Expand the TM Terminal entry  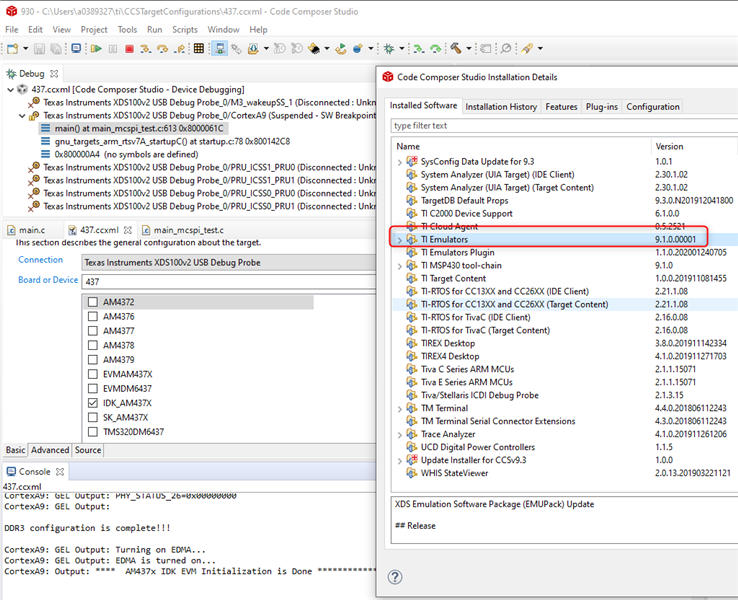pos(400,409)
